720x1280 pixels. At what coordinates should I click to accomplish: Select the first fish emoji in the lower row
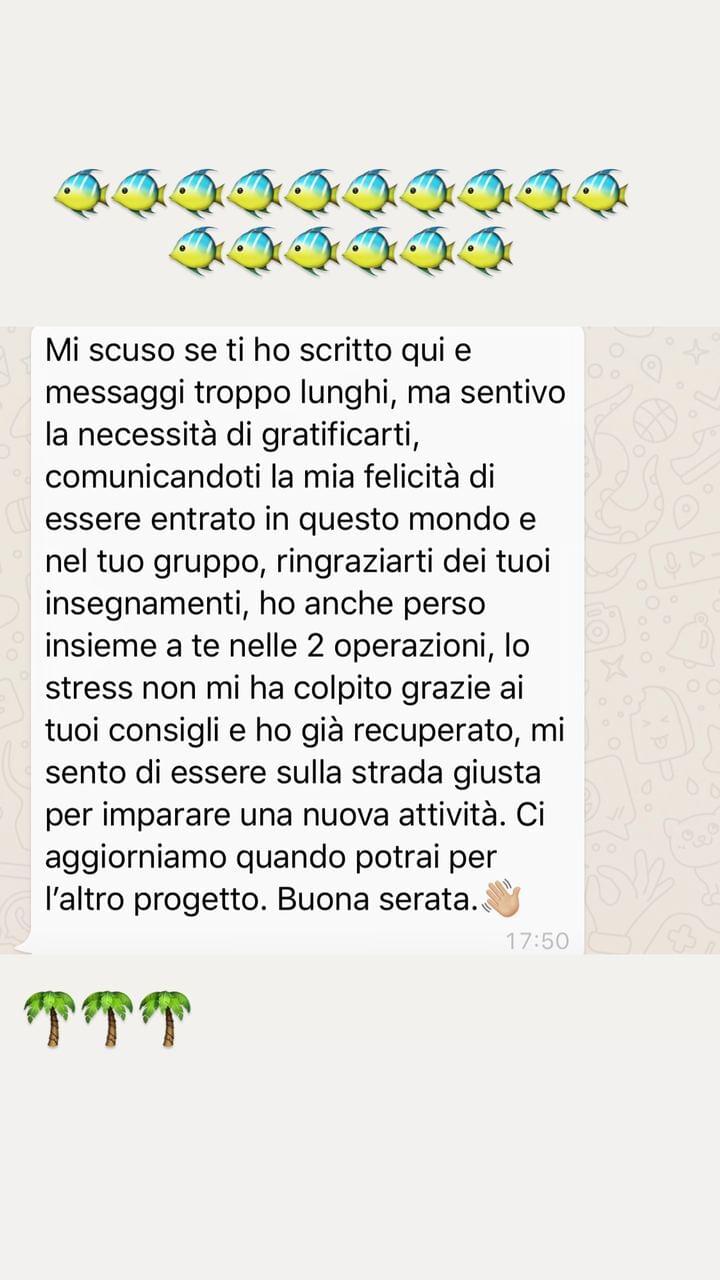click(197, 251)
